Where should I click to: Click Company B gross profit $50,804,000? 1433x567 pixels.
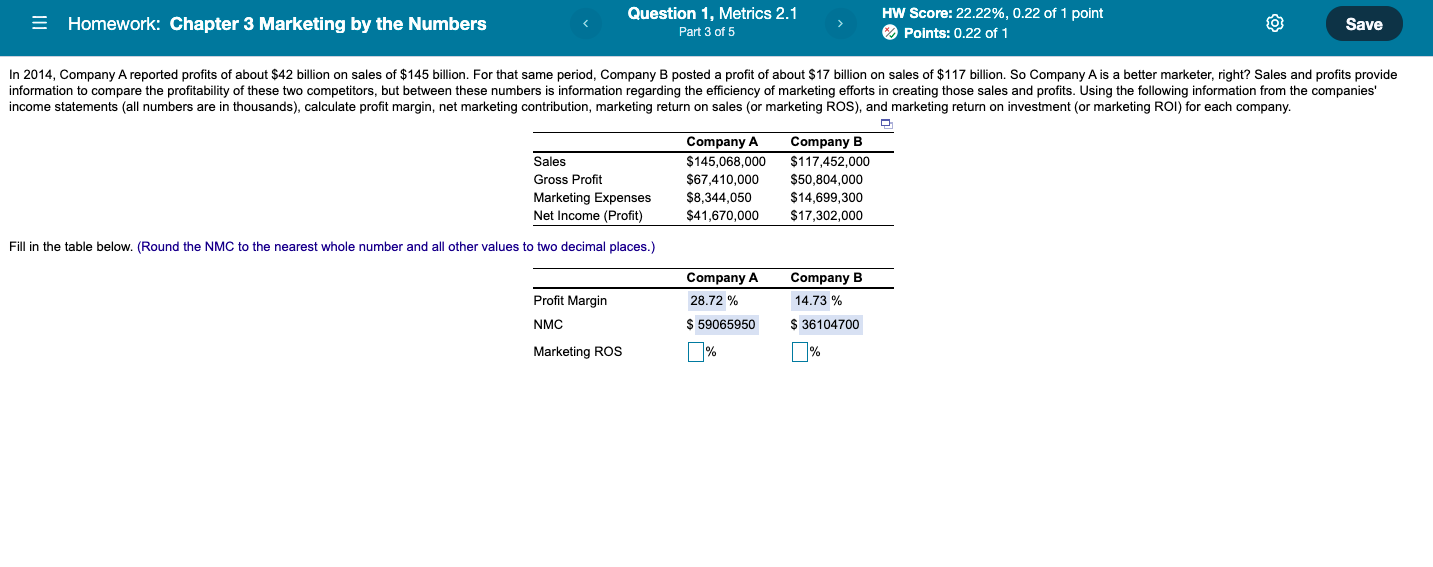[x=826, y=179]
